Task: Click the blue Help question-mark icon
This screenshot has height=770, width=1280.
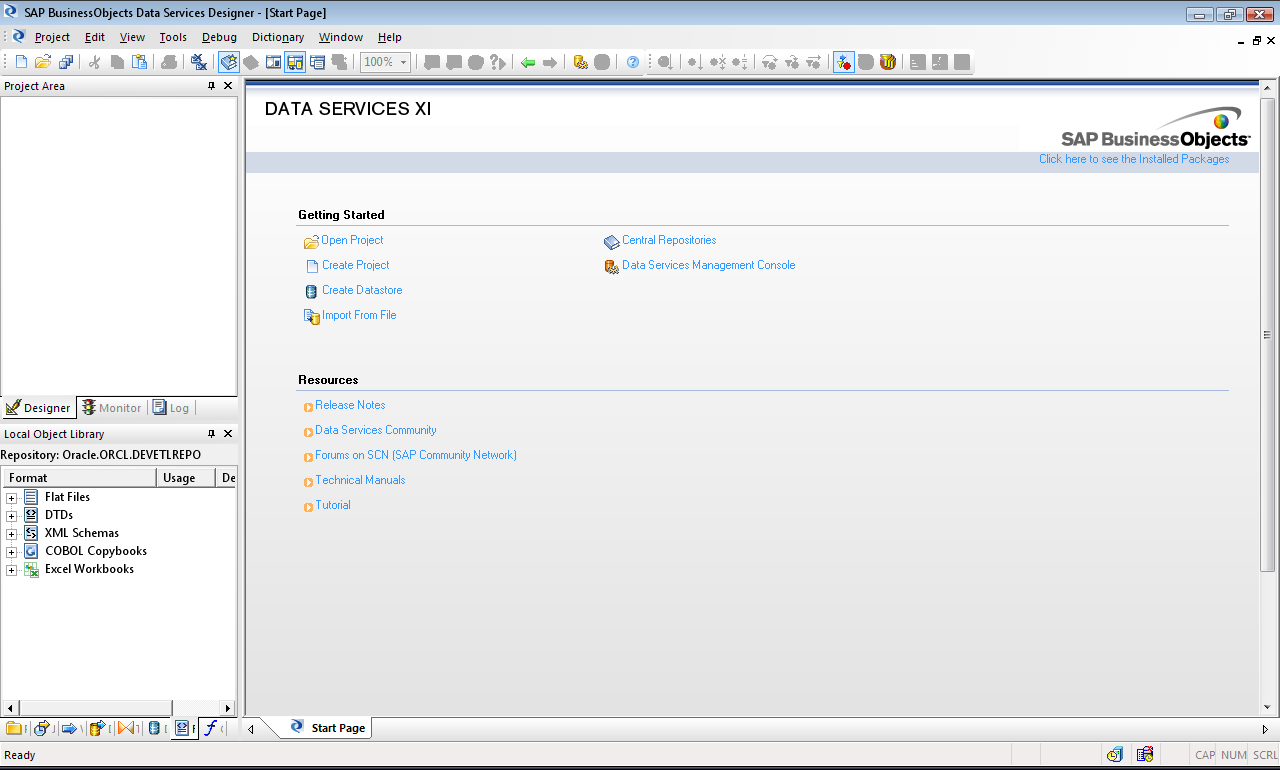Action: 633,62
